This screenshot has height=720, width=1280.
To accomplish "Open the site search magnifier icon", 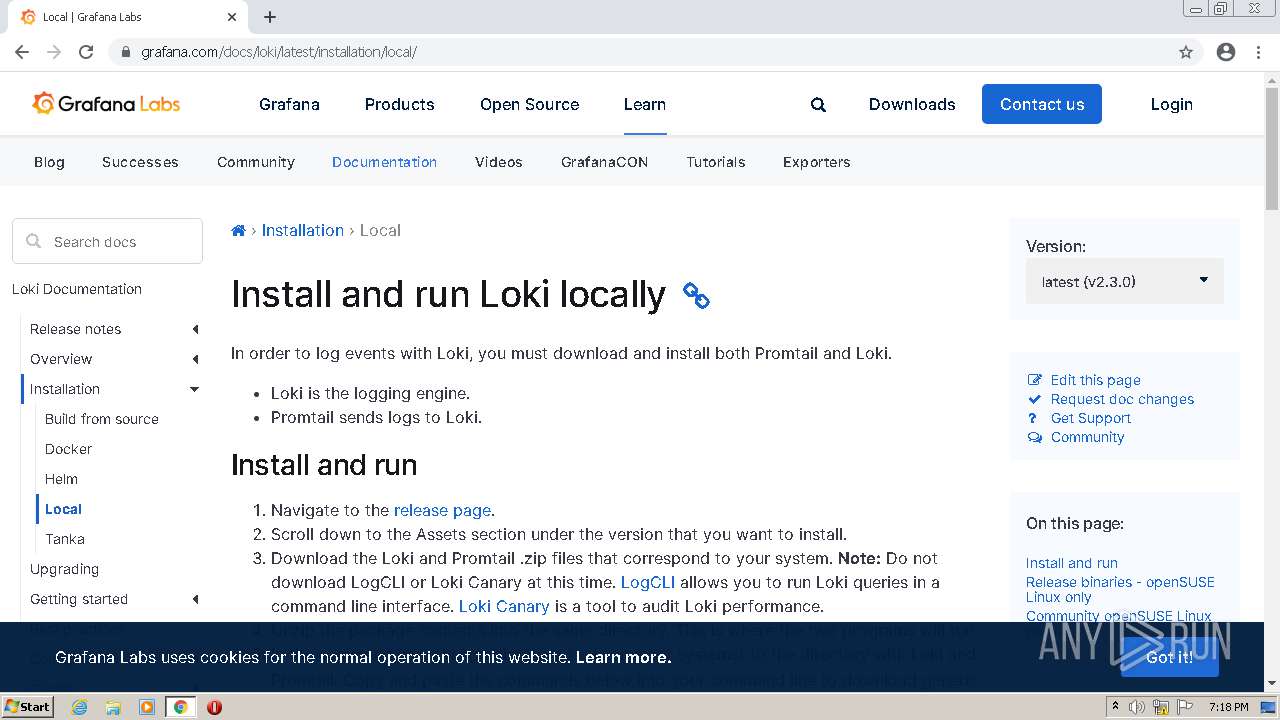I will click(x=818, y=105).
